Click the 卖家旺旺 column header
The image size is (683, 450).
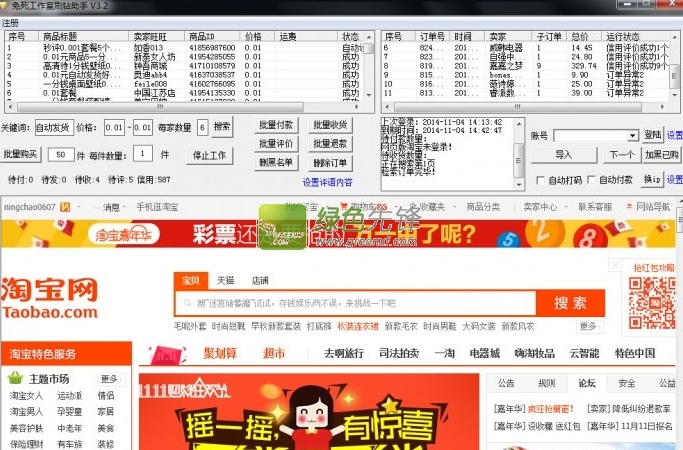coord(156,37)
